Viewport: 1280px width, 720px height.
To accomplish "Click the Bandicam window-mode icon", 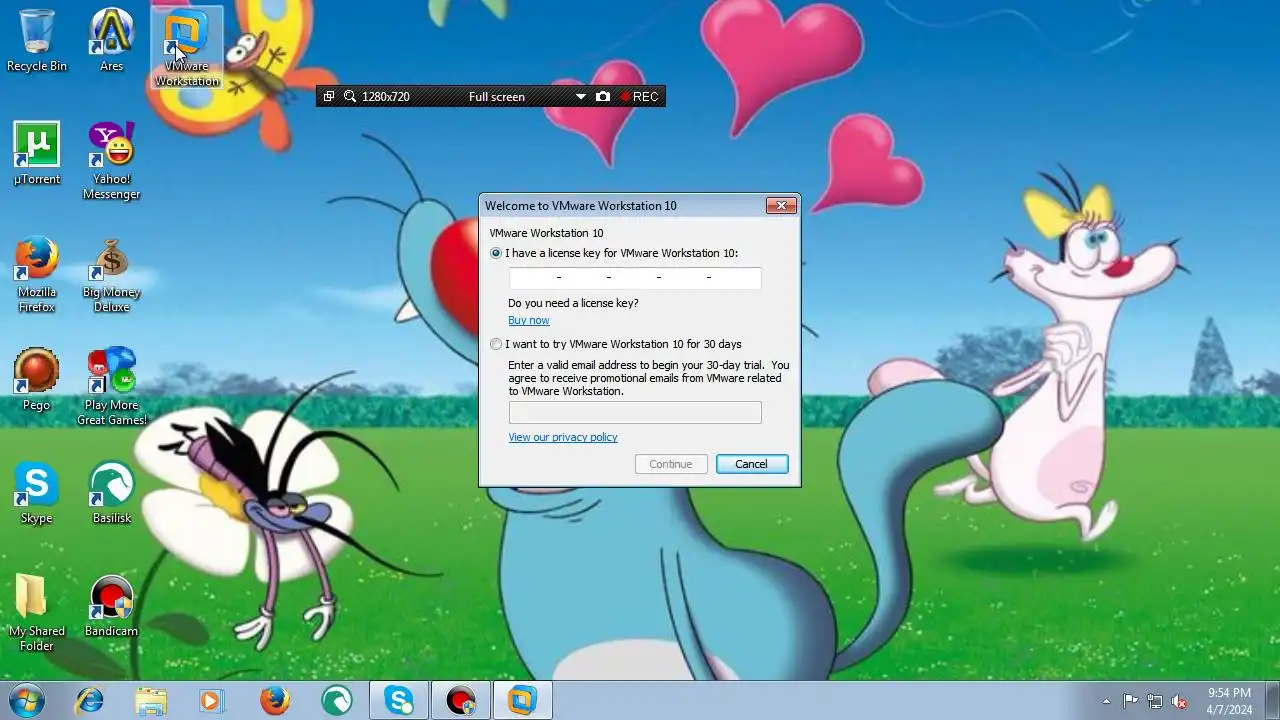I will [329, 96].
